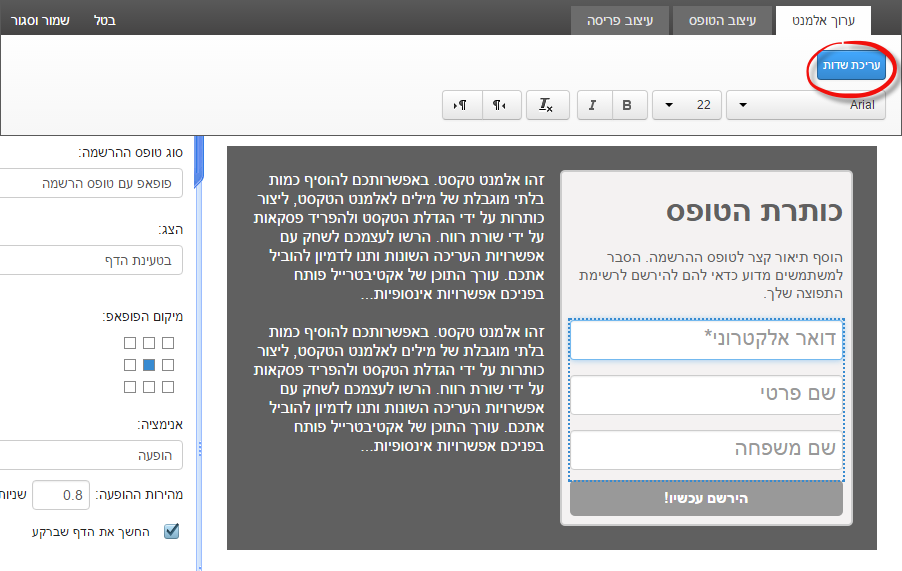Set right-to-left paragraph direction icon
Viewport: 902px width, 571px height.
coord(501,105)
